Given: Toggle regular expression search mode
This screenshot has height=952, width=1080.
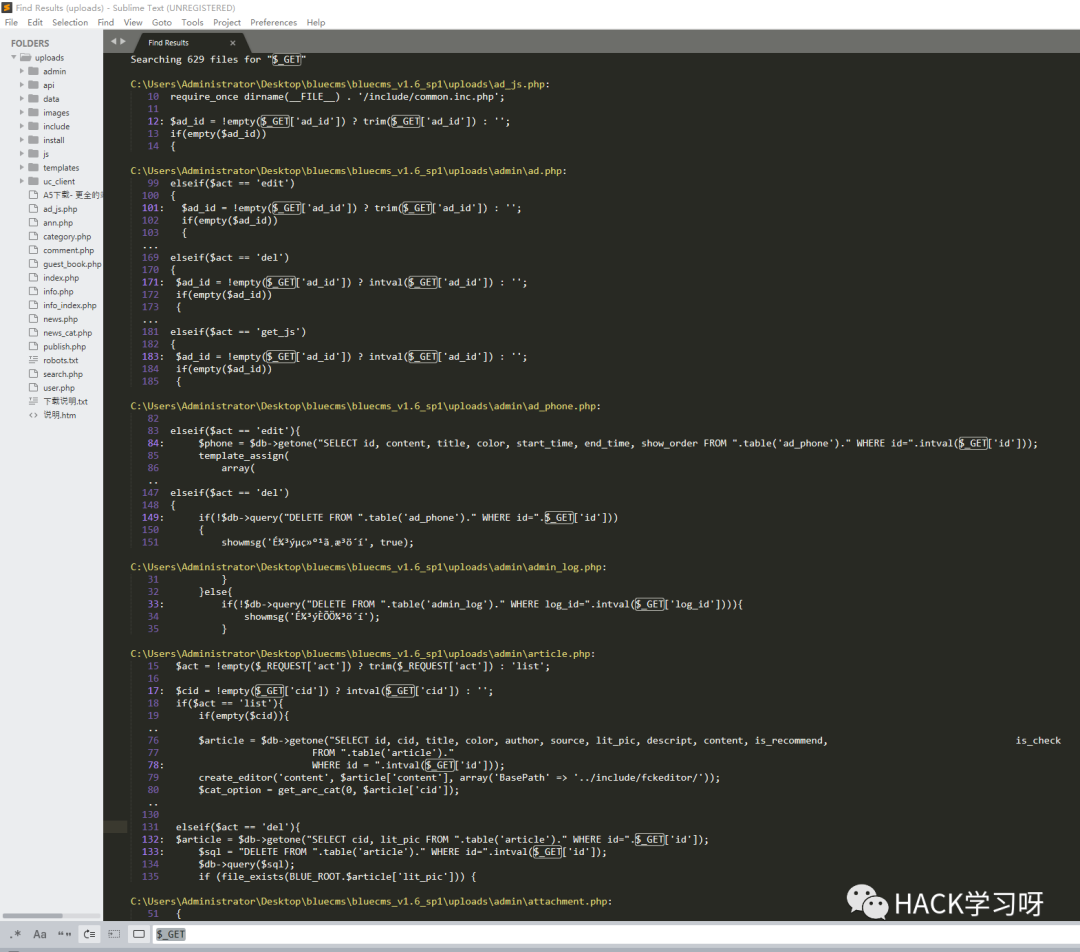Looking at the screenshot, I should (x=17, y=934).
